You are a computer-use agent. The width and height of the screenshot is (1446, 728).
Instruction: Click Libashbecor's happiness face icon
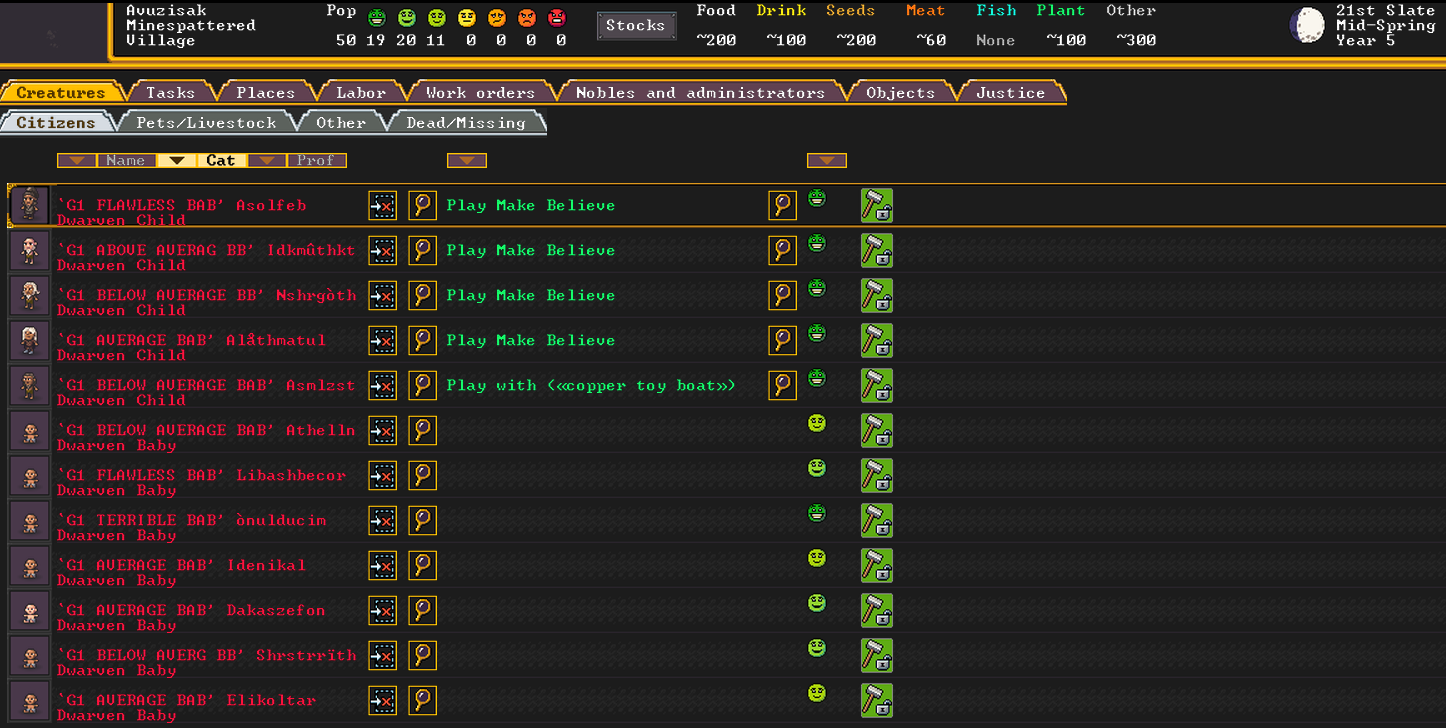click(x=817, y=468)
